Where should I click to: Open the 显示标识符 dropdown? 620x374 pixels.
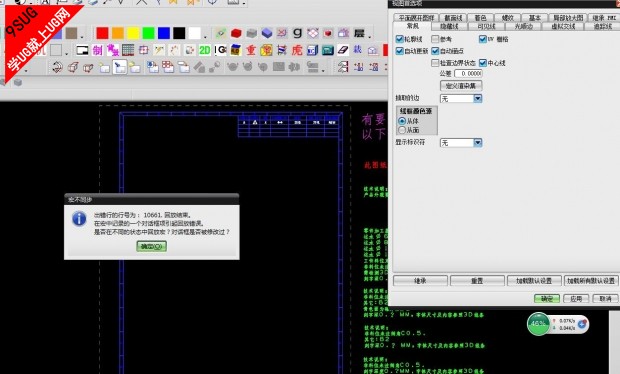(x=461, y=143)
